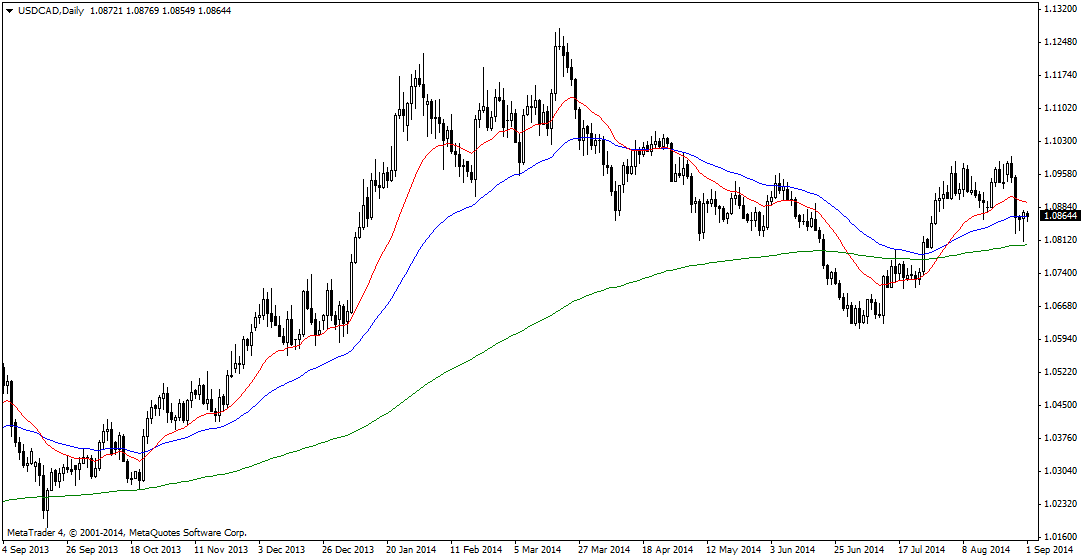
Task: Click the 1.03040 price axis label
Action: [1060, 470]
